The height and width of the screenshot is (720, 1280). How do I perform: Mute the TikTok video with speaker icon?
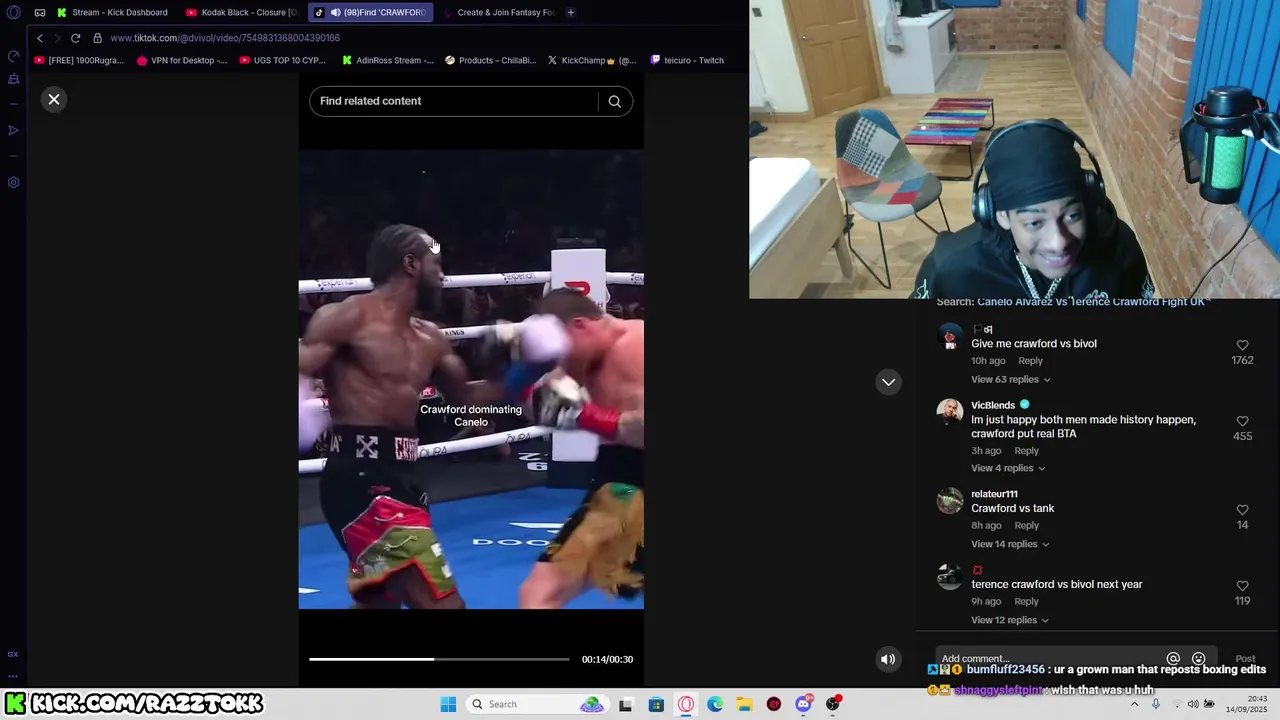coord(887,659)
